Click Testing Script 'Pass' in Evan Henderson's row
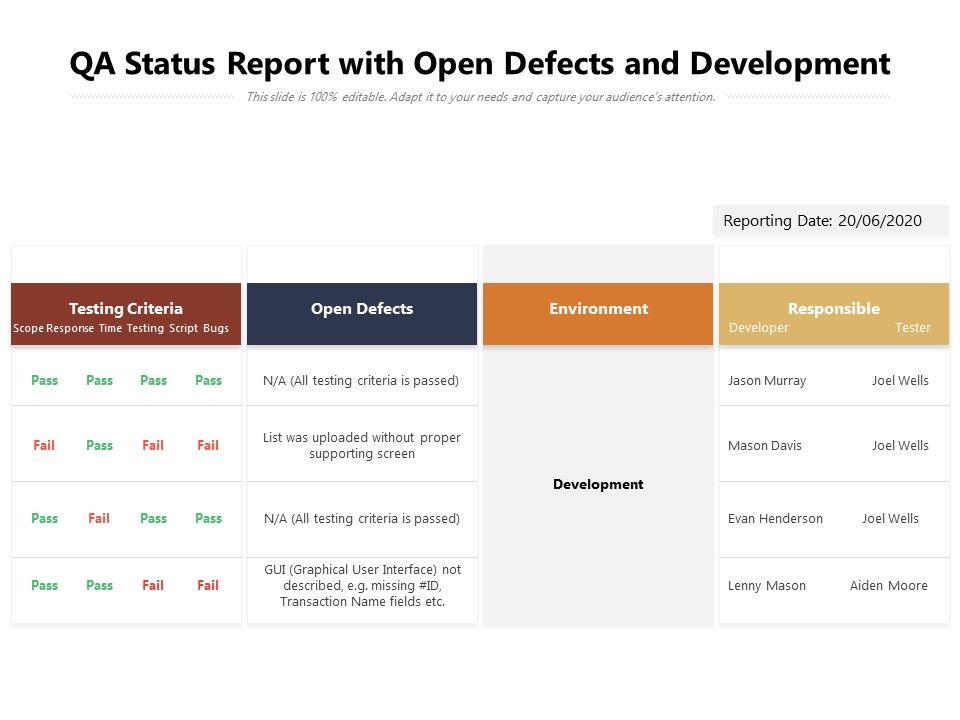The width and height of the screenshot is (960, 720). [154, 518]
